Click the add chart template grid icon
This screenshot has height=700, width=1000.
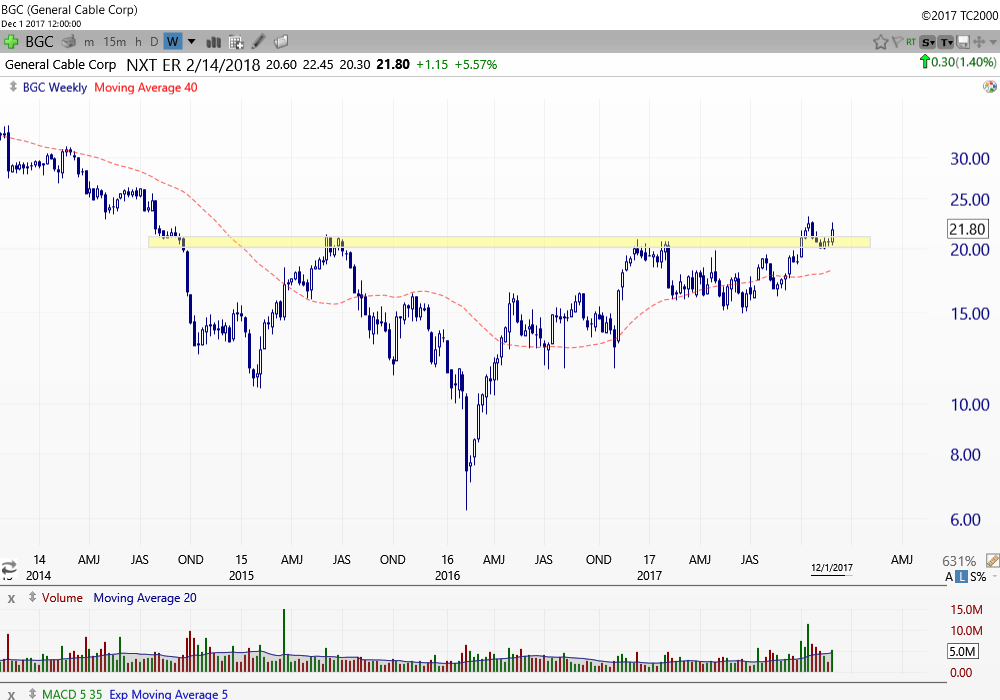pyautogui.click(x=236, y=42)
